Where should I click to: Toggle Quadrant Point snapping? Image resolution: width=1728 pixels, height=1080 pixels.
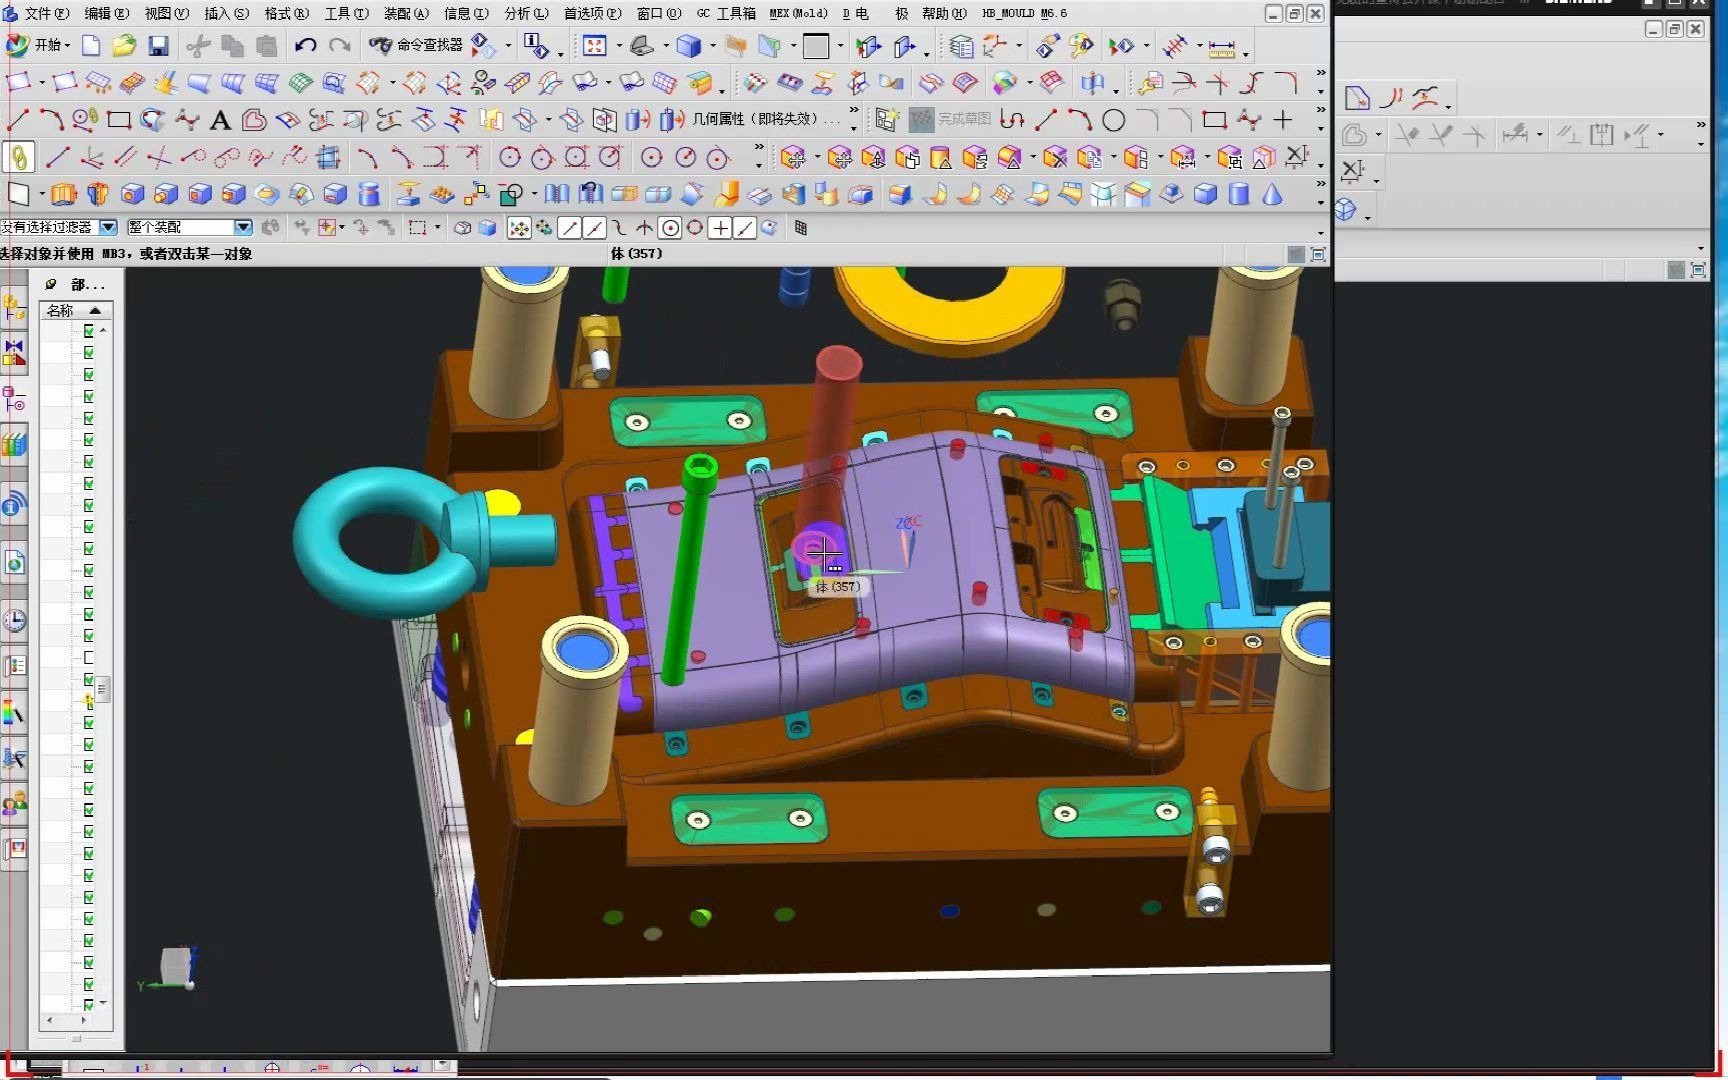(695, 228)
